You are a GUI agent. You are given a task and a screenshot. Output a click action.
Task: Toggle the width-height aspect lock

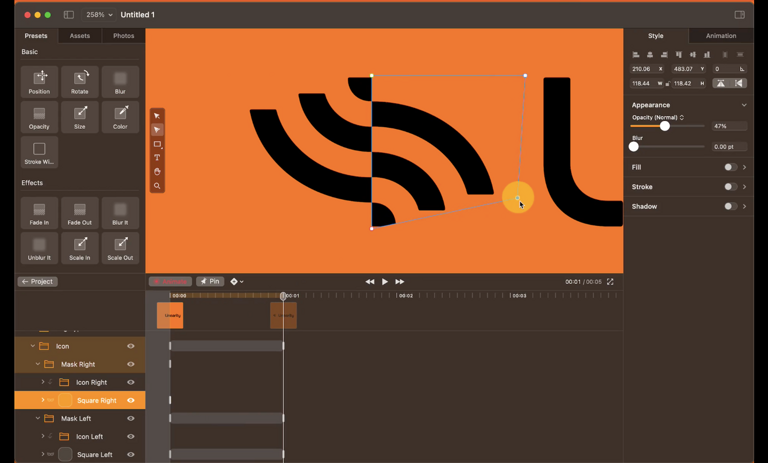(x=668, y=84)
